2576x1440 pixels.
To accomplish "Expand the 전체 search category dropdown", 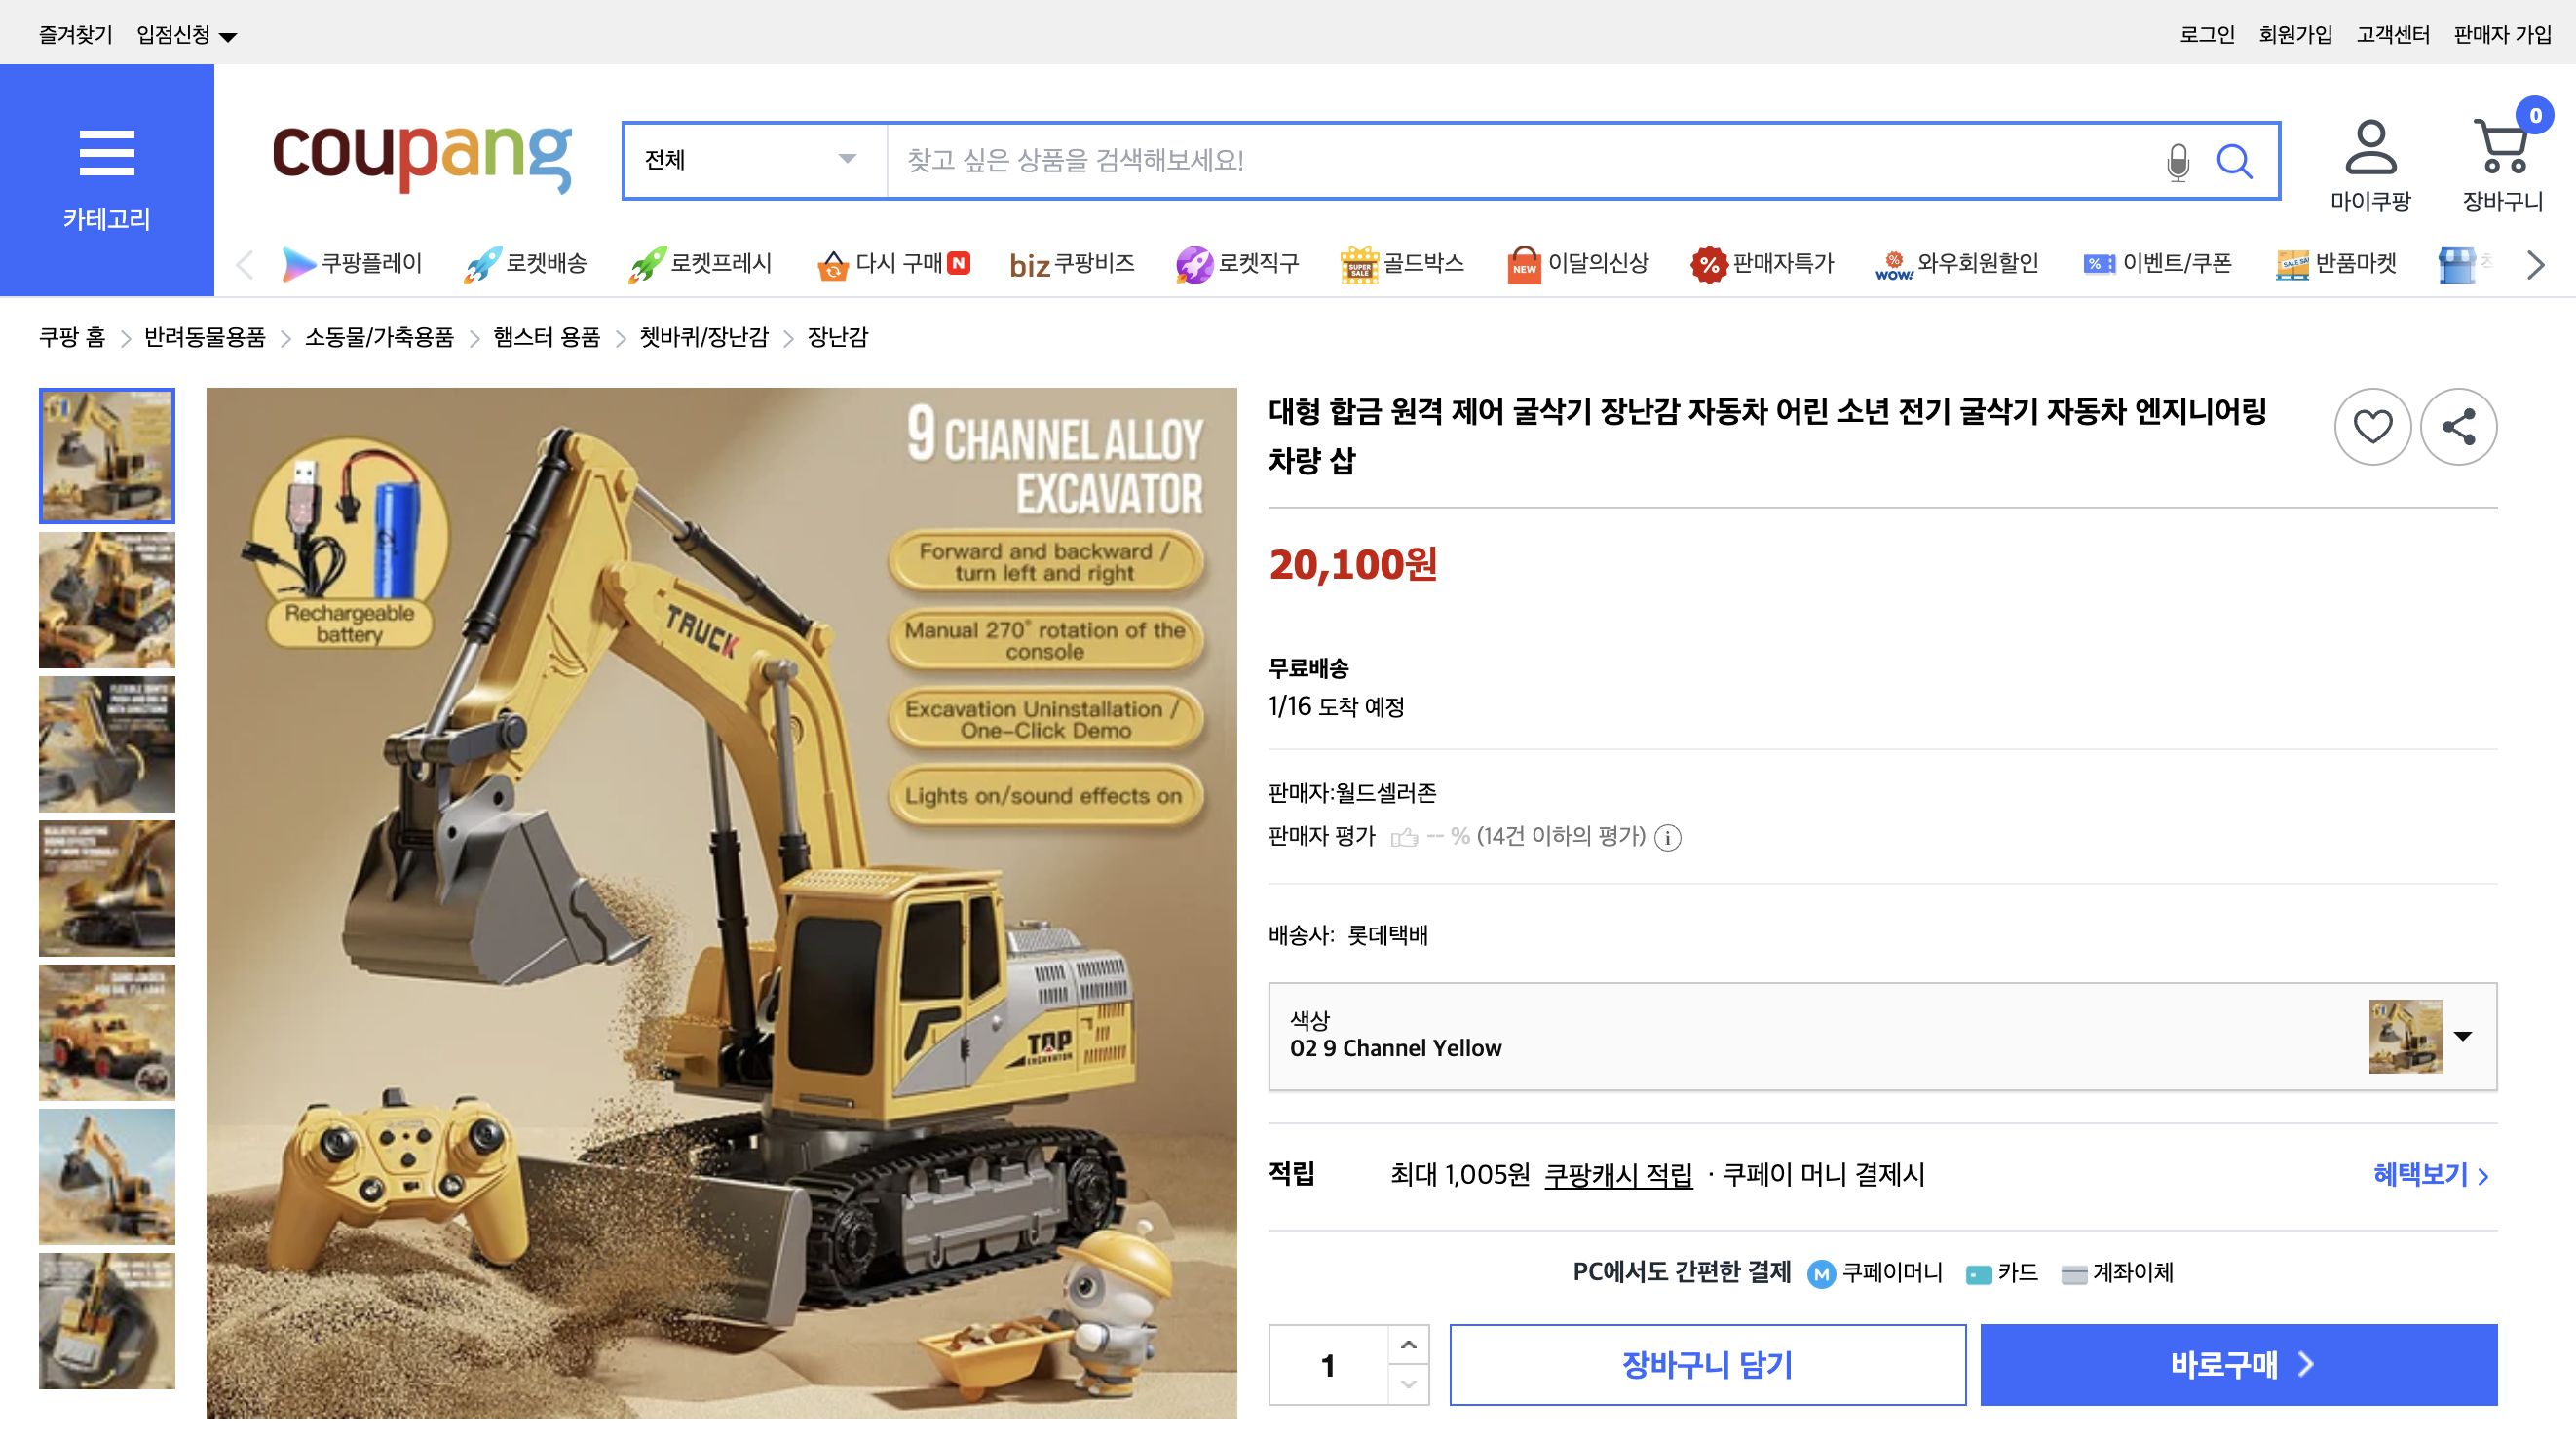I will [x=750, y=160].
